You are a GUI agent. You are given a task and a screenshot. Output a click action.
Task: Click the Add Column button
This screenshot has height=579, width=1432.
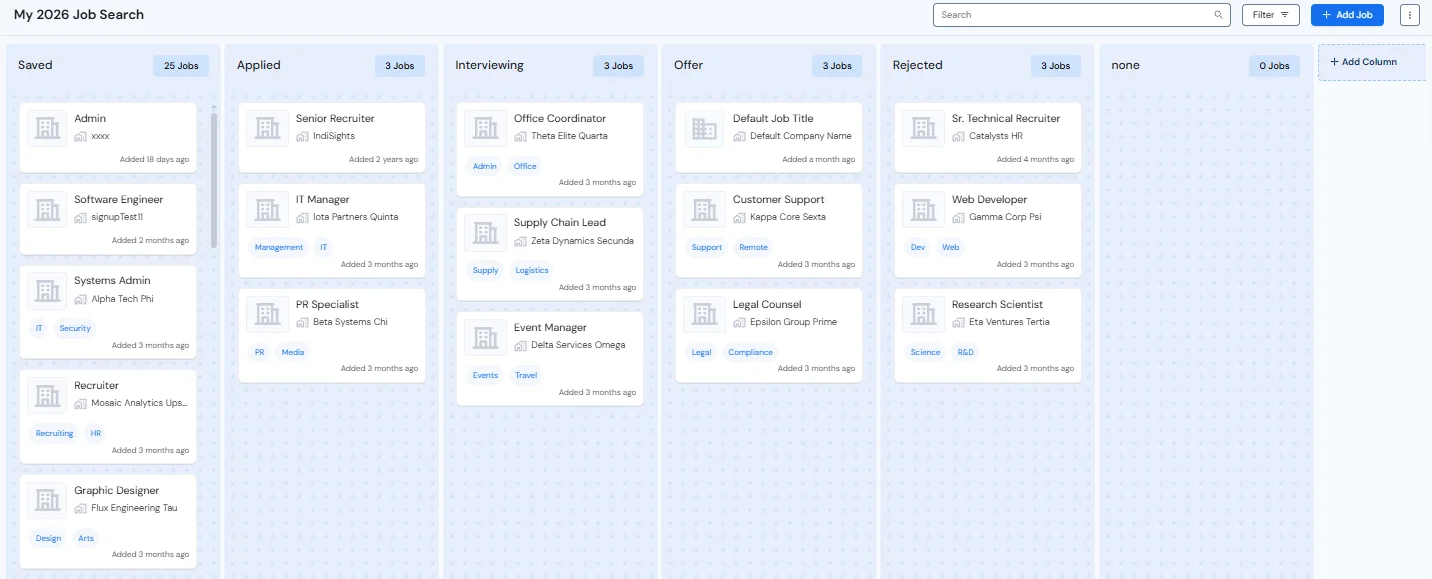[x=1372, y=62]
